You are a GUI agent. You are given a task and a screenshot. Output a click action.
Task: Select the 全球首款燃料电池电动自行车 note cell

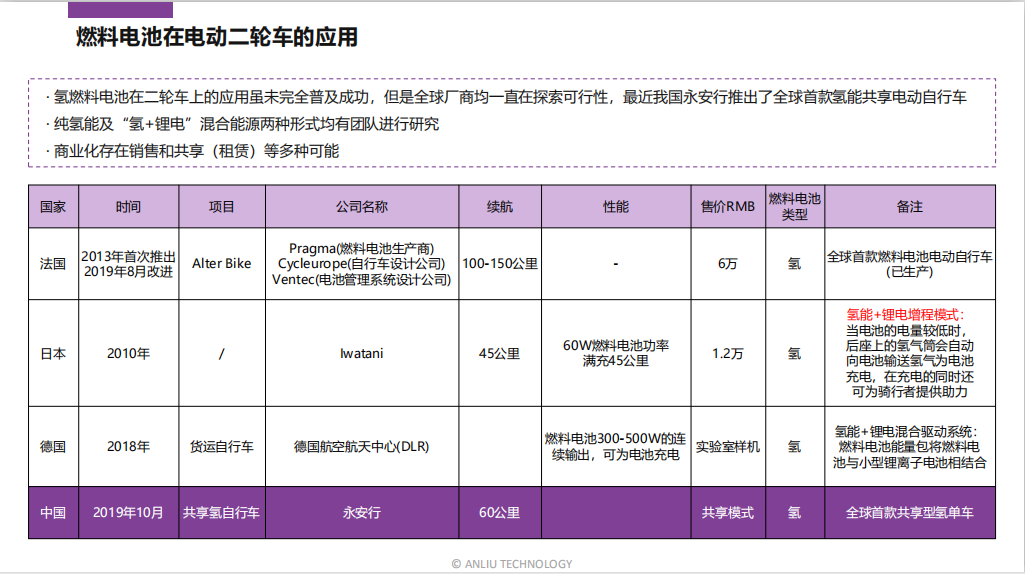(x=909, y=263)
